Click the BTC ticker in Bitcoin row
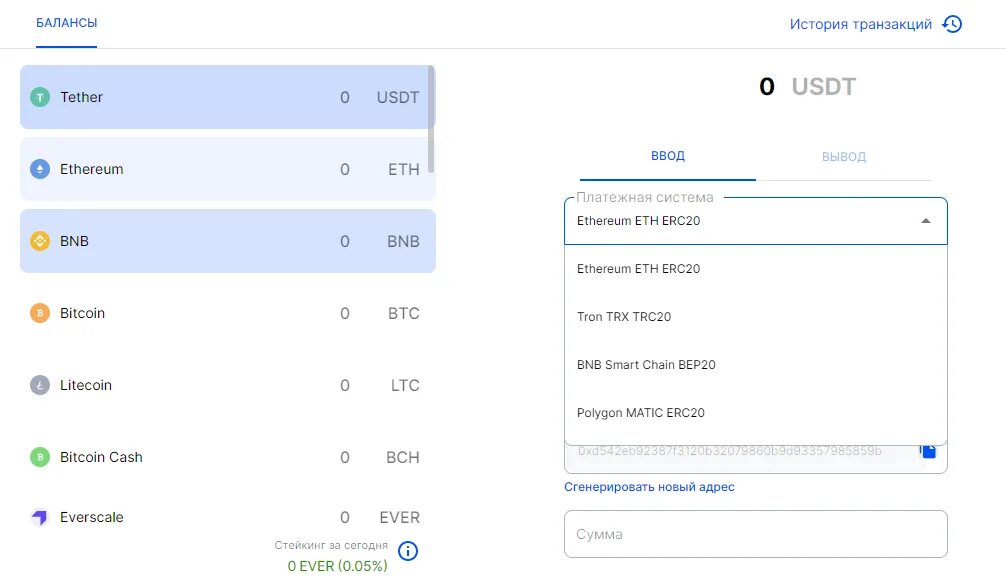 click(x=404, y=313)
